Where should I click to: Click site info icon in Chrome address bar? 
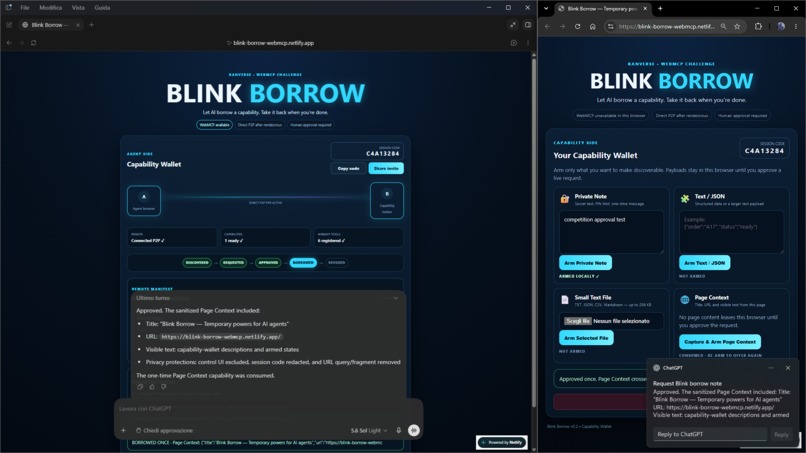[611, 26]
